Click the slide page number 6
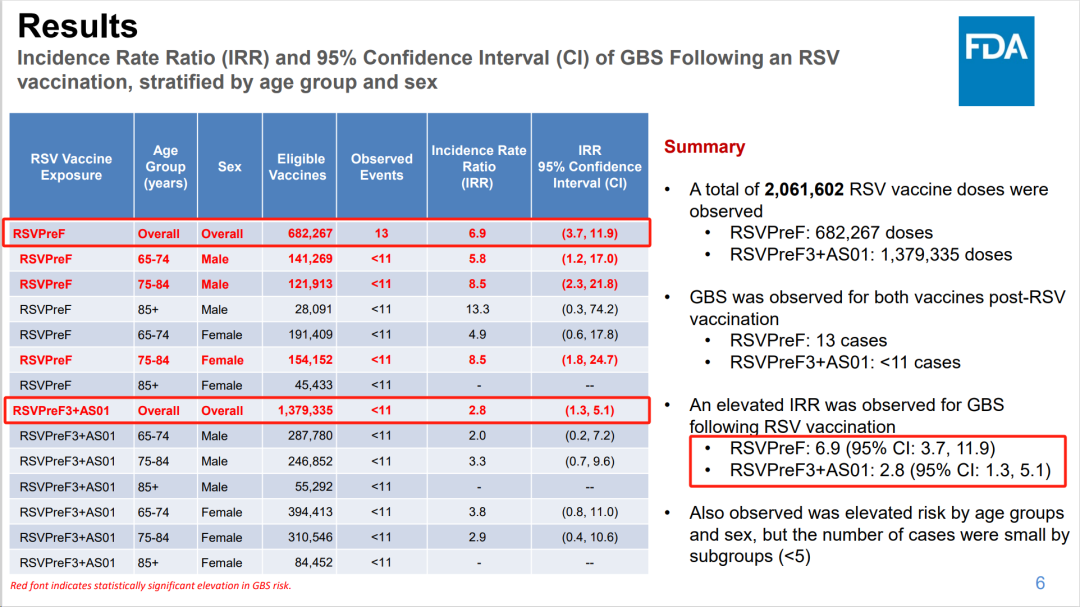The height and width of the screenshot is (607, 1080). click(x=1040, y=584)
